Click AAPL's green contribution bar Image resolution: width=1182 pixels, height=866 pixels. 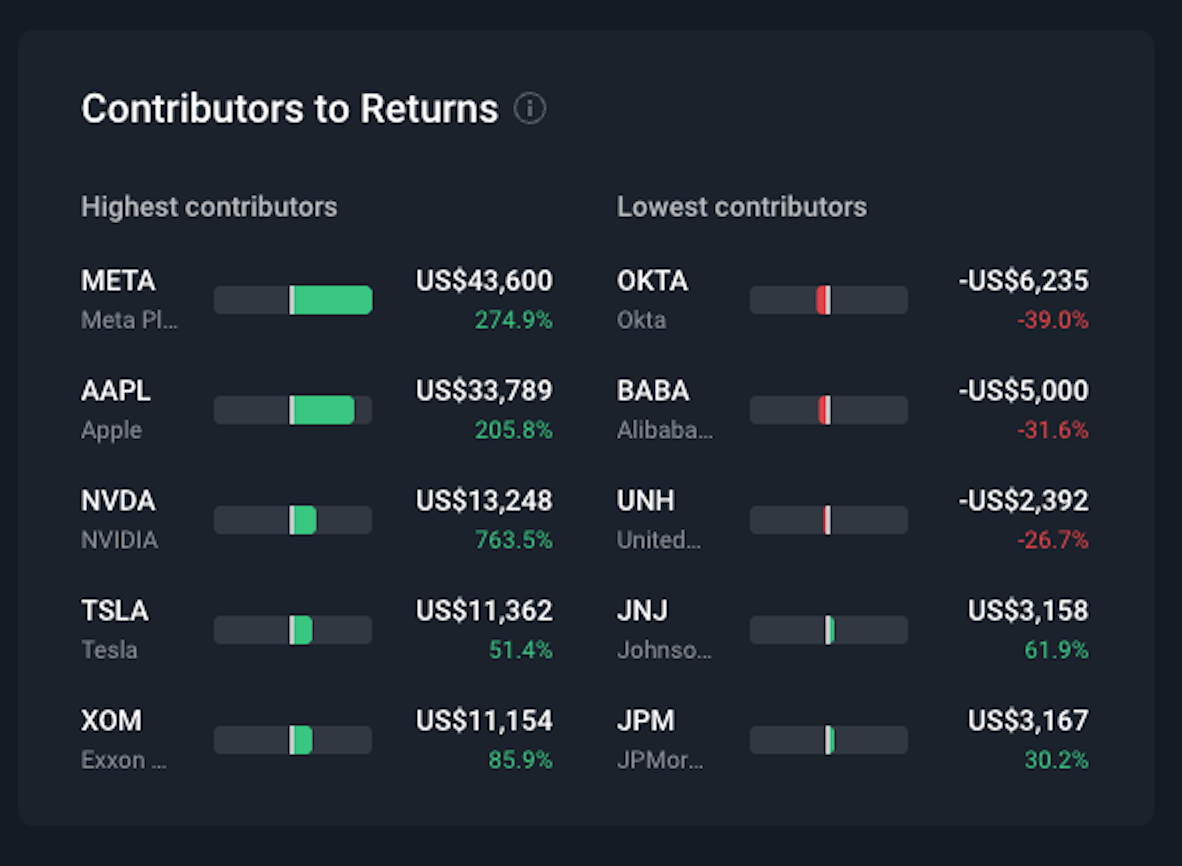pos(323,410)
